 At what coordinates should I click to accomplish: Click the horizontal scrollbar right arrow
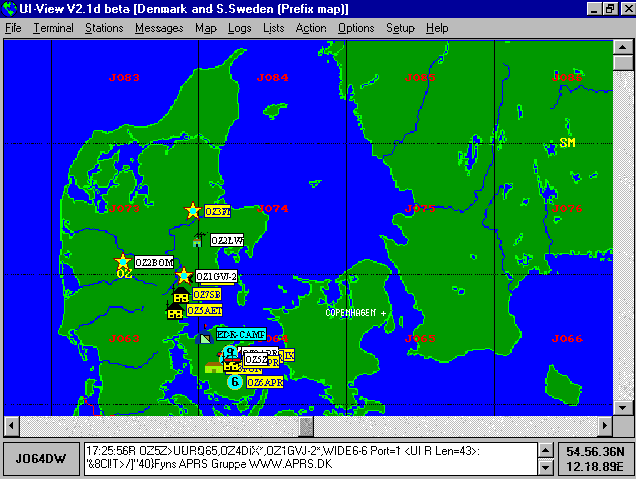pos(605,425)
